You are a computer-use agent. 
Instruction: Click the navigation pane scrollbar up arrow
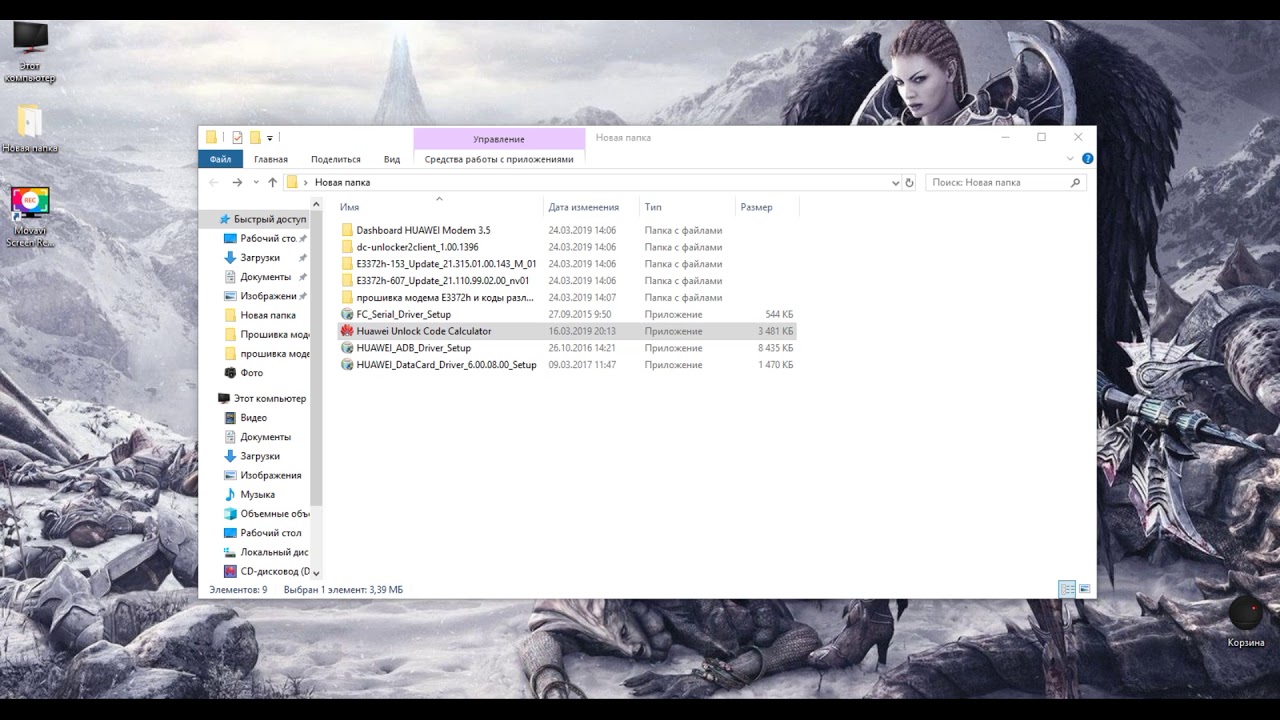[317, 205]
